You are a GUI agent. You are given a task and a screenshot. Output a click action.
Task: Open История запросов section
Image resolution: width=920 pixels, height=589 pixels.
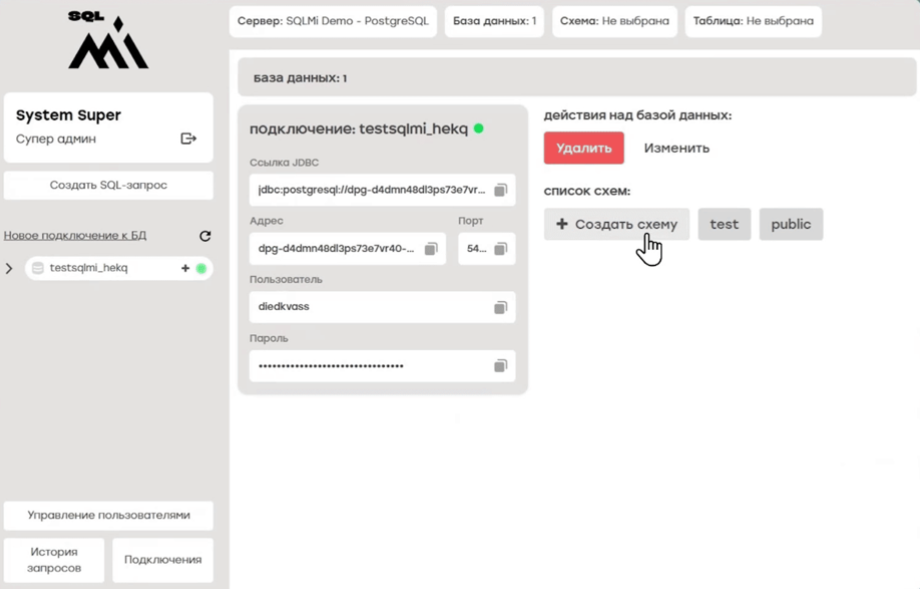coord(54,560)
